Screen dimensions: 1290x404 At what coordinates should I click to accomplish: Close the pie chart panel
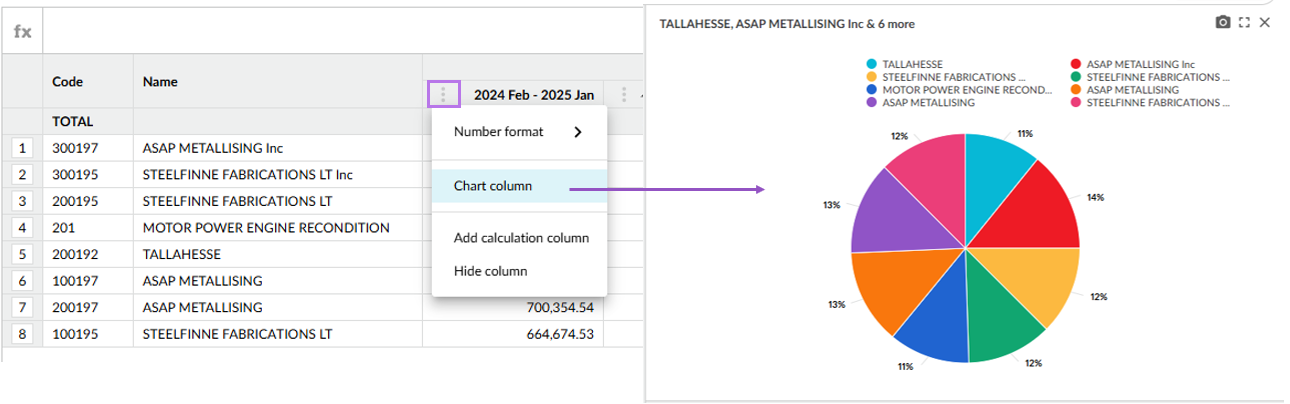point(1265,23)
